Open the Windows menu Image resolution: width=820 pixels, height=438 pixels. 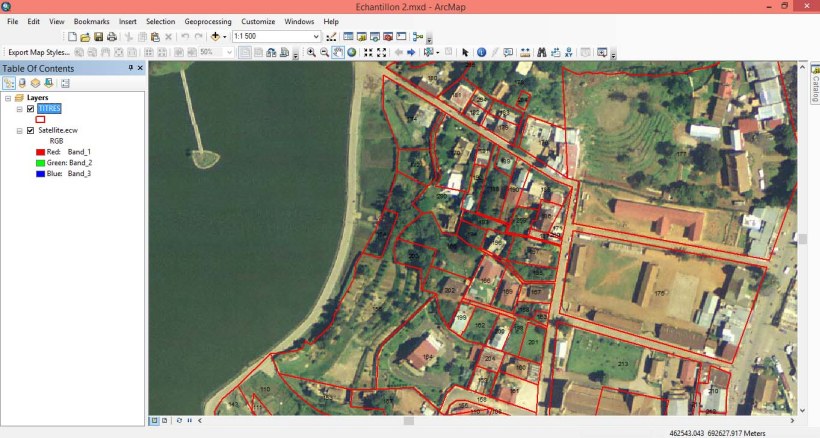pyautogui.click(x=299, y=21)
